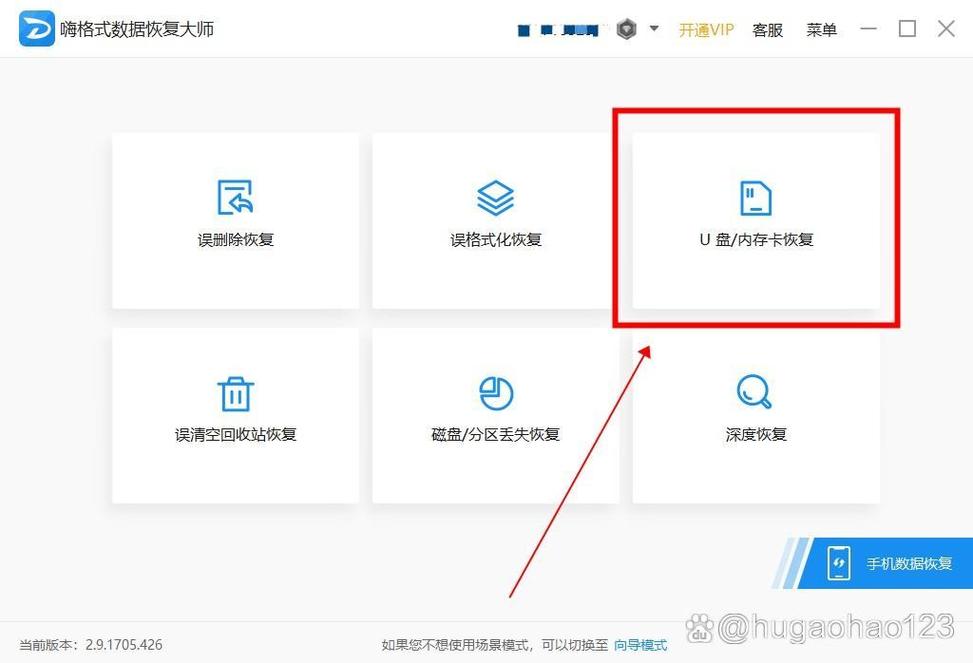
Task: Click the app logo in the title bar
Action: click(35, 28)
